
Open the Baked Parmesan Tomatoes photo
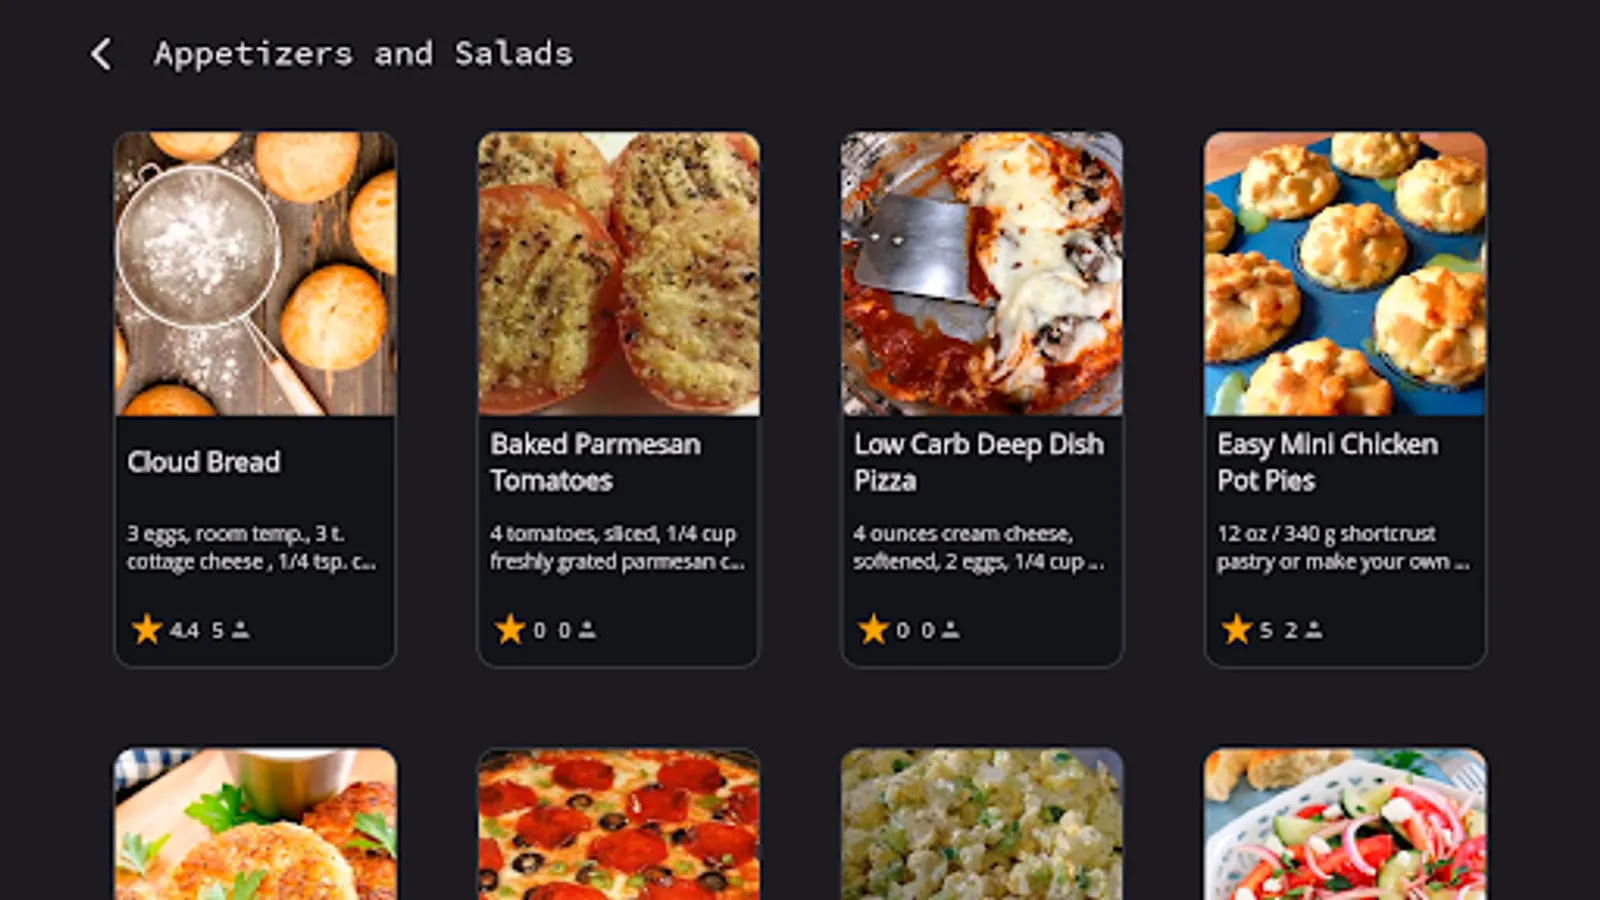[618, 274]
